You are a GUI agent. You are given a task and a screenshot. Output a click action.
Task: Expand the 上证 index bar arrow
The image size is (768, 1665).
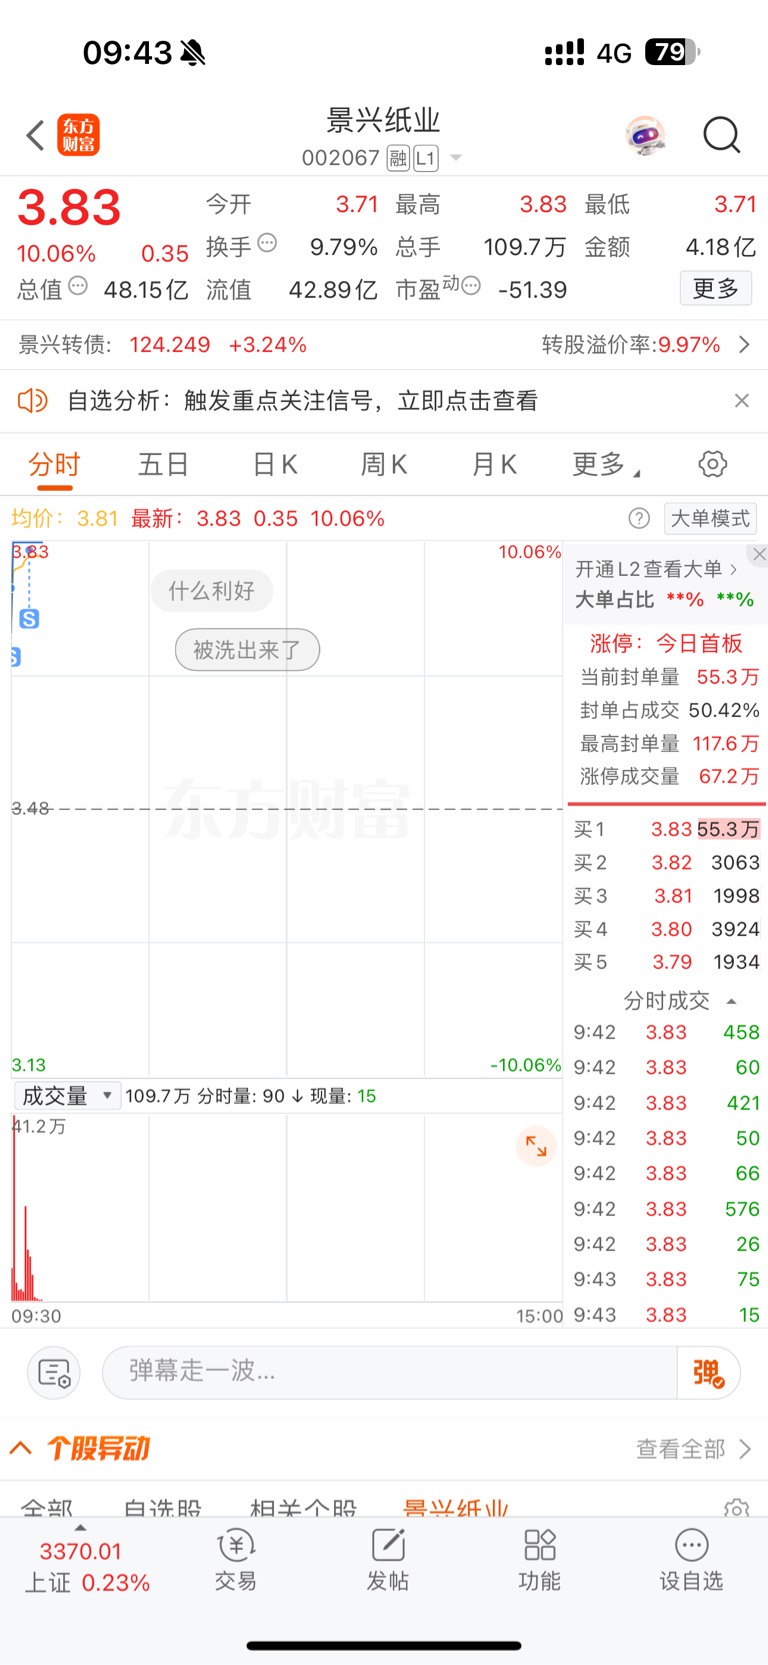pos(80,1528)
